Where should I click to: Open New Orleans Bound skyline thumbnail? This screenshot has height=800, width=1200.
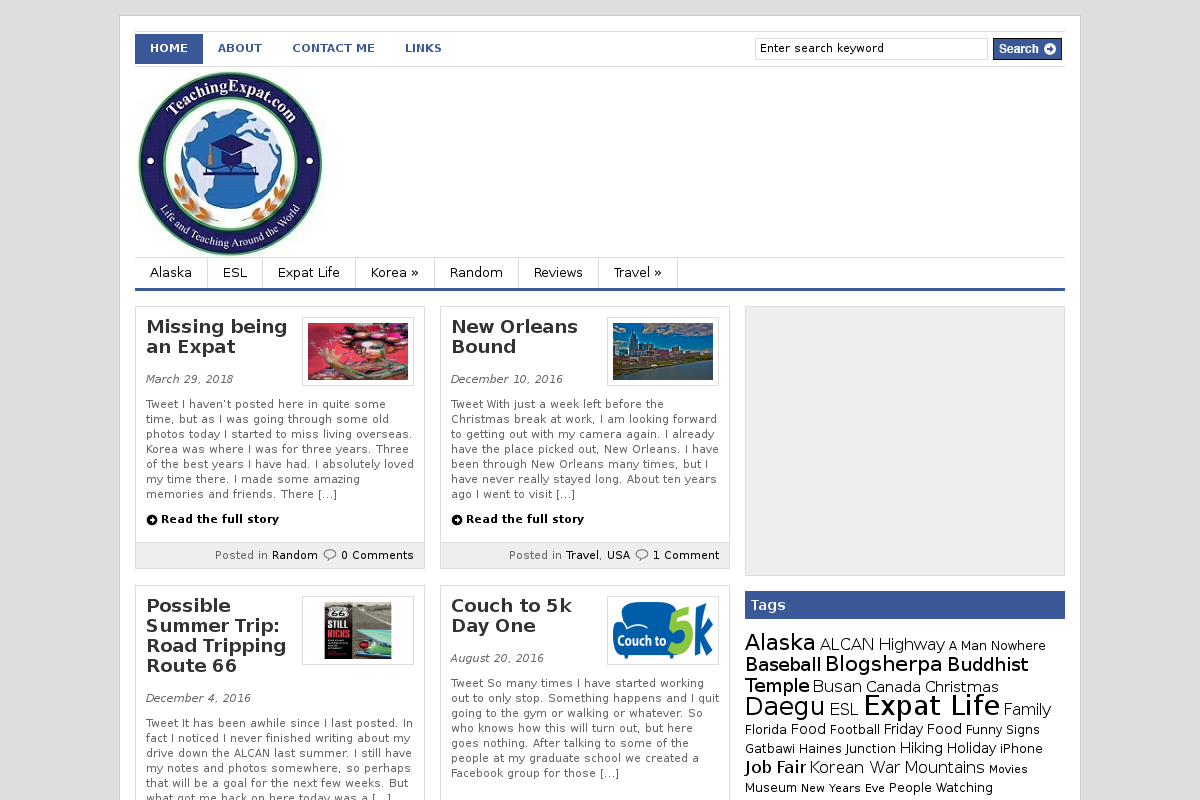(x=663, y=351)
